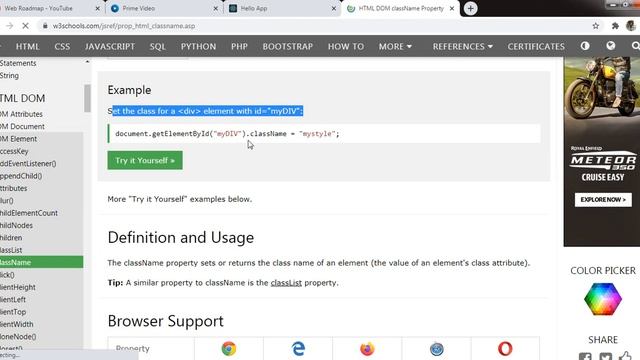Click the search magnifier icon in navbar

(636, 46)
